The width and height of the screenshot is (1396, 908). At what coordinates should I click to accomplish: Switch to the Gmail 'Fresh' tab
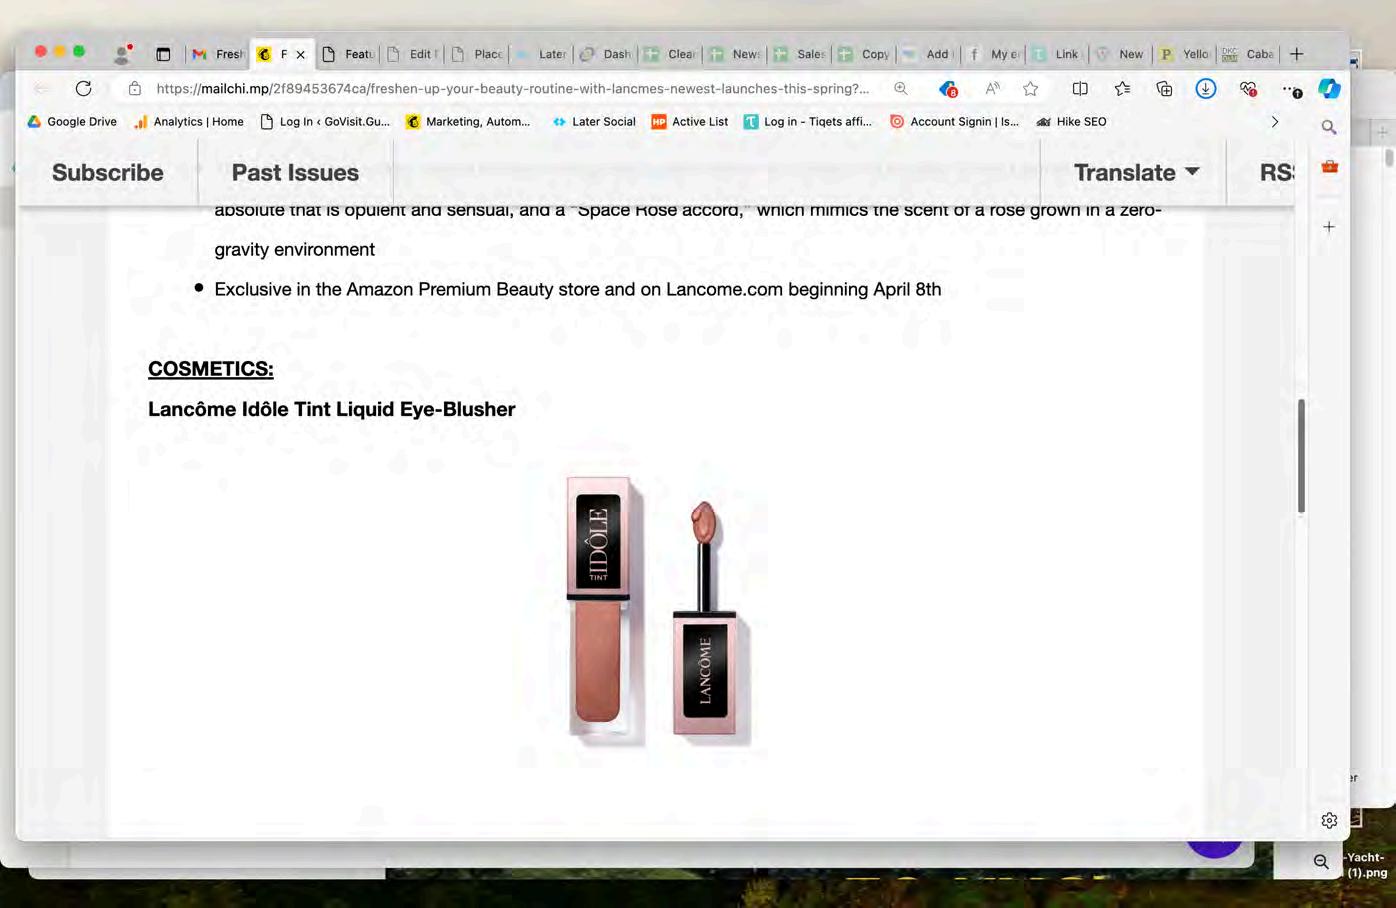(x=218, y=54)
